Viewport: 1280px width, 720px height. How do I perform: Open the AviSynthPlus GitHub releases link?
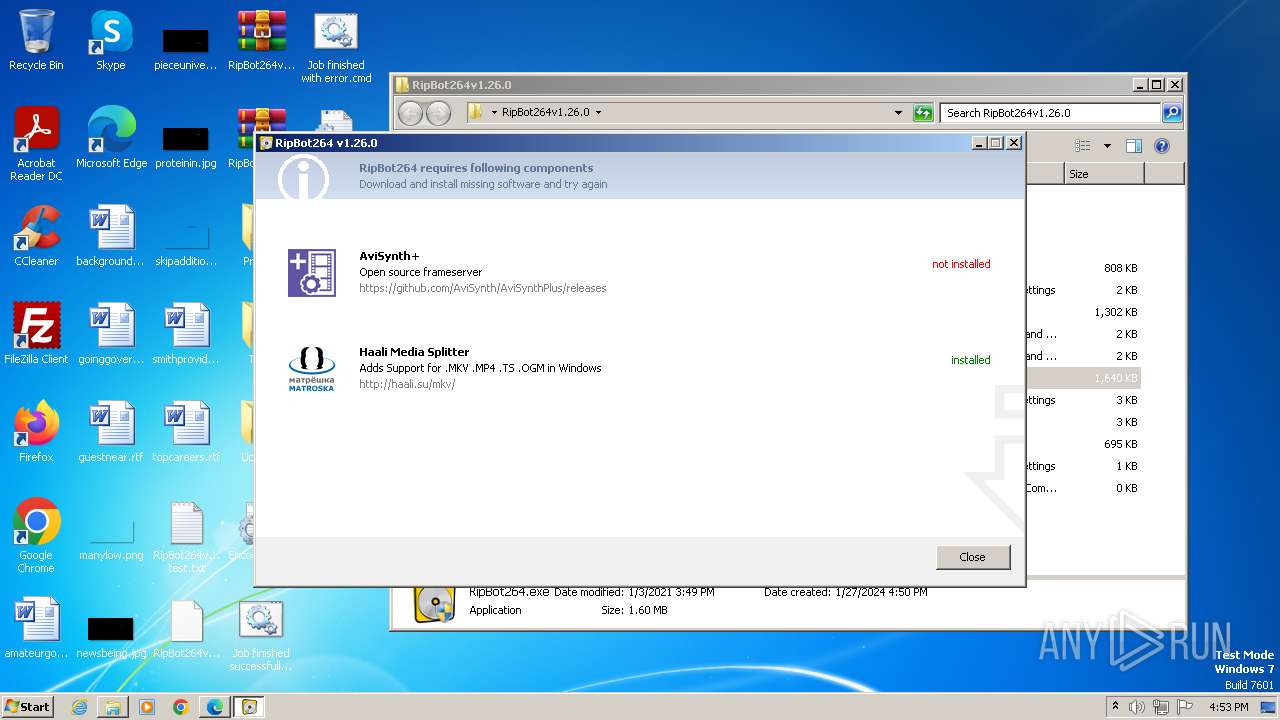click(483, 288)
